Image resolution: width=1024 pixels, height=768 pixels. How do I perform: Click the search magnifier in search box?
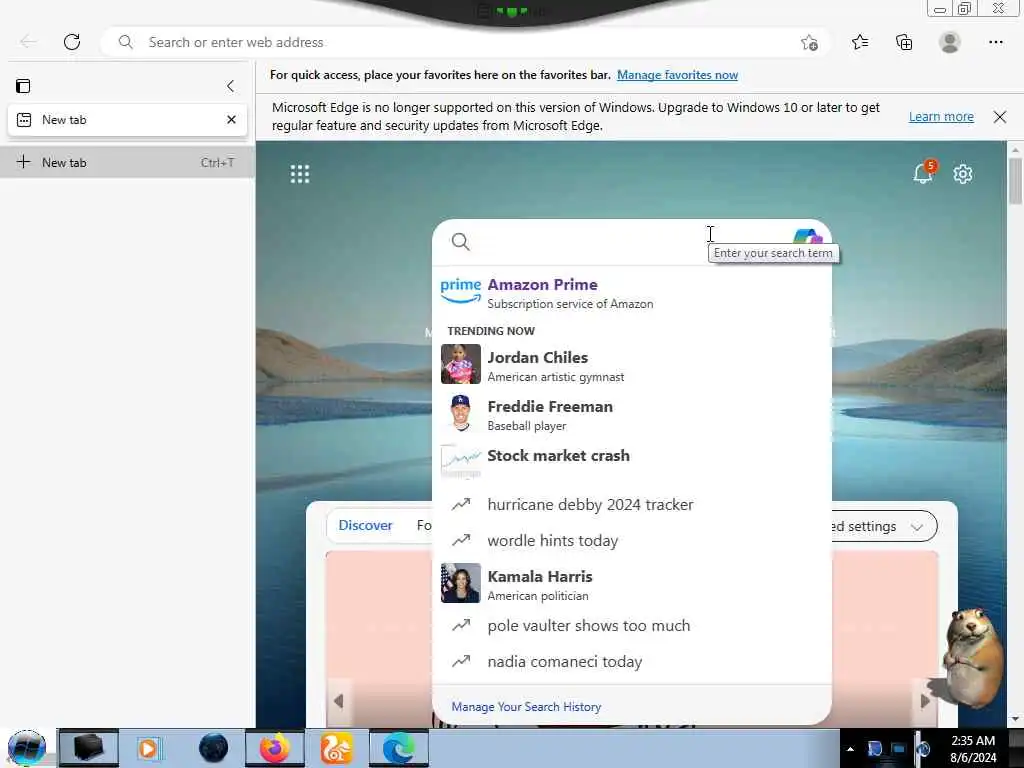(x=460, y=242)
